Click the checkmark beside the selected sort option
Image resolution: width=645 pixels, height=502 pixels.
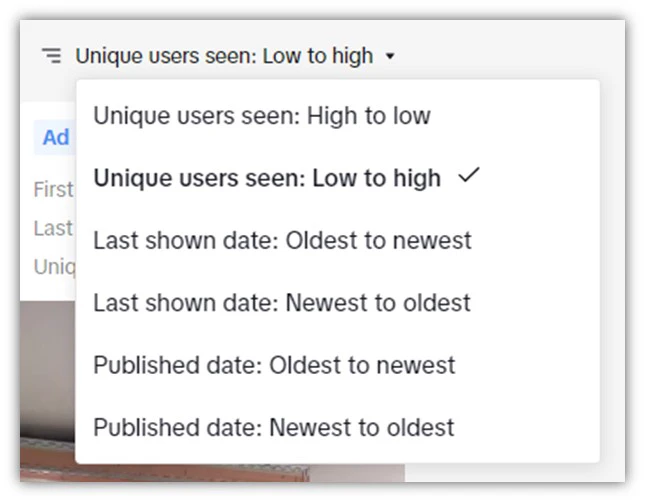(x=468, y=177)
